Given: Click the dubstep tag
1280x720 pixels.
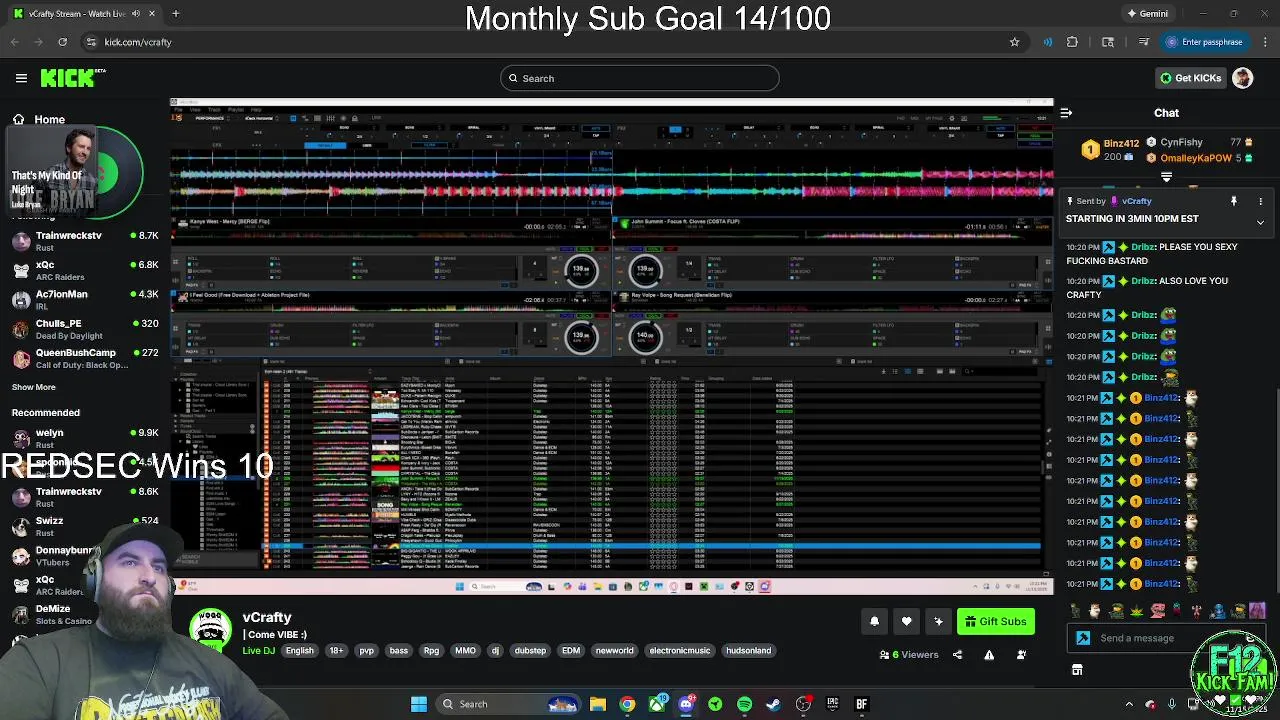Looking at the screenshot, I should pos(530,651).
